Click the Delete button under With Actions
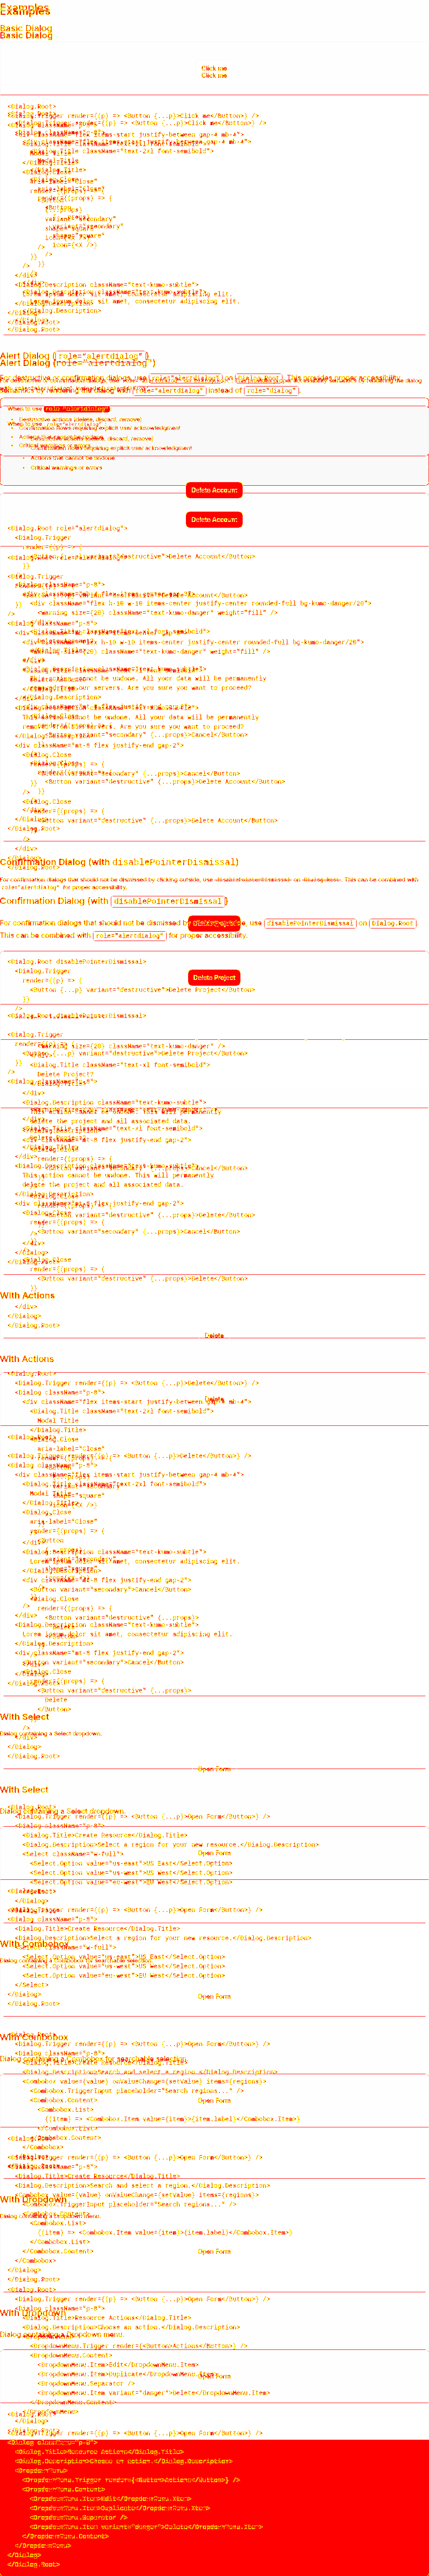The image size is (429, 2576). [214, 1336]
